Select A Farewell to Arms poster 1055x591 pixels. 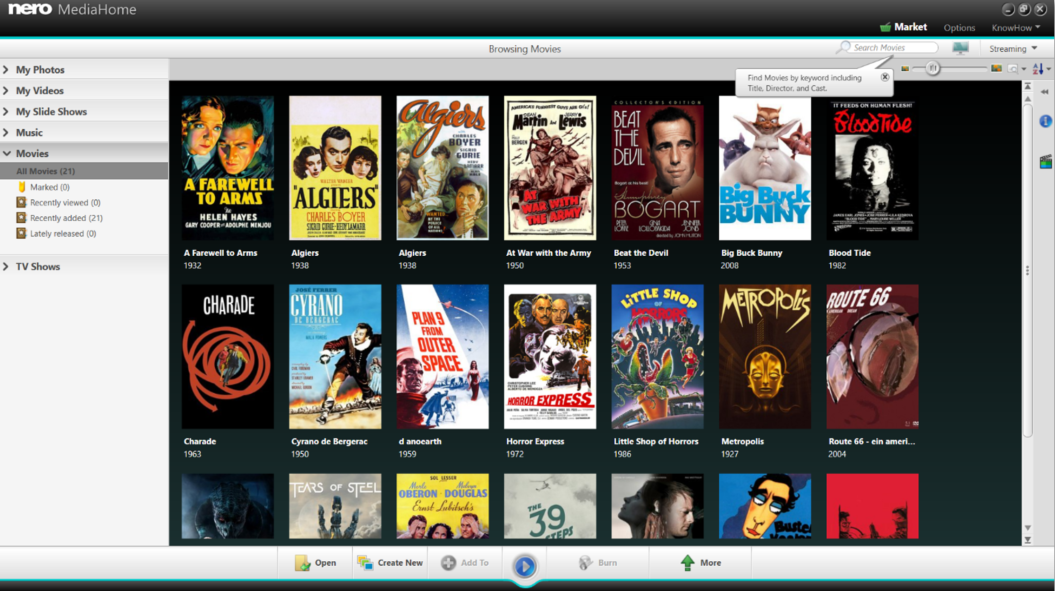(x=227, y=168)
